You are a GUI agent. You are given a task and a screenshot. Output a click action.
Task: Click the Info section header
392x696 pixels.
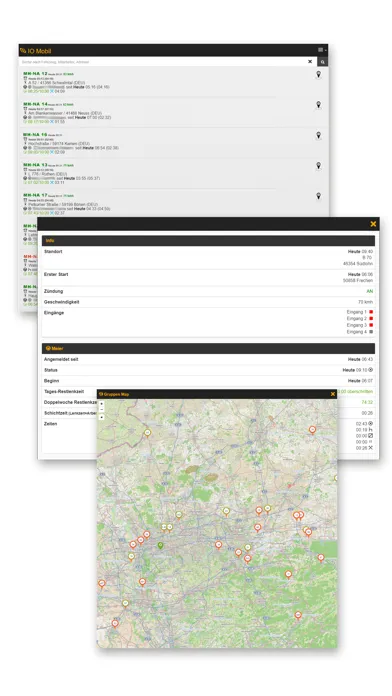coord(208,241)
